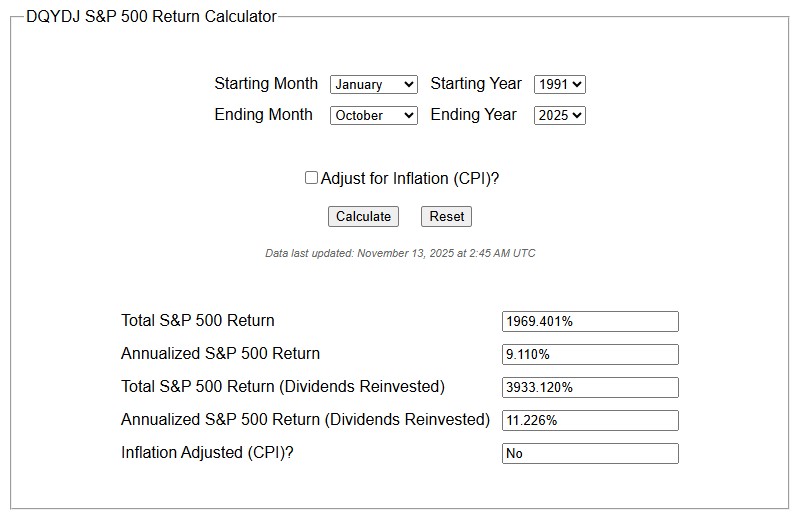801x518 pixels.
Task: Click the "Starting Year" label
Action: click(x=477, y=84)
